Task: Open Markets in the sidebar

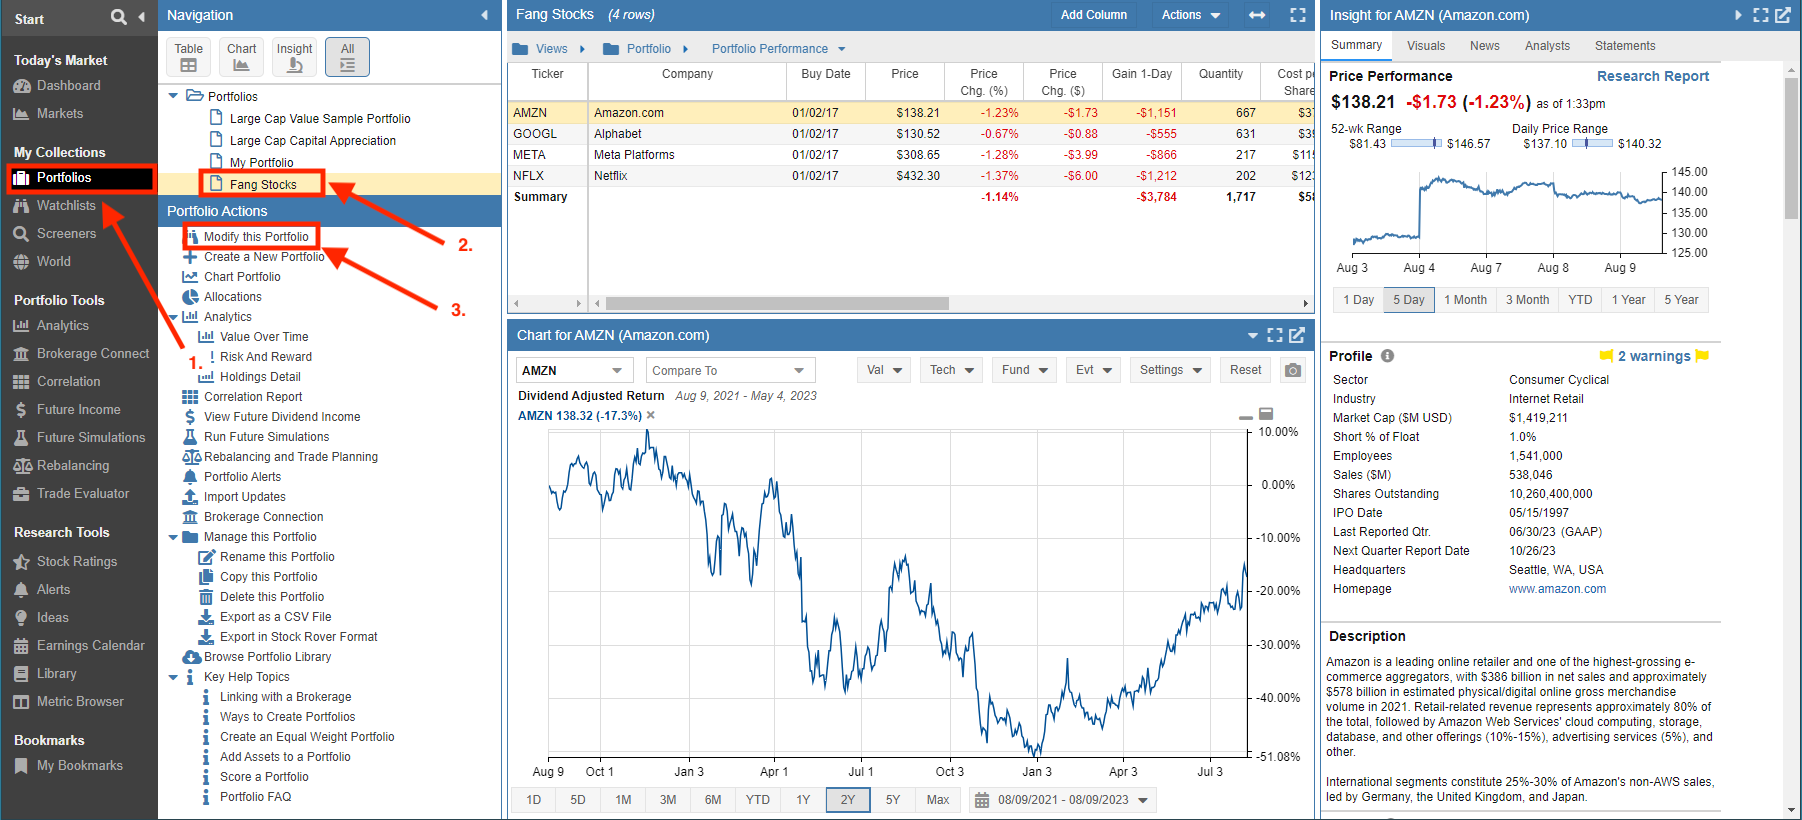Action: point(60,114)
